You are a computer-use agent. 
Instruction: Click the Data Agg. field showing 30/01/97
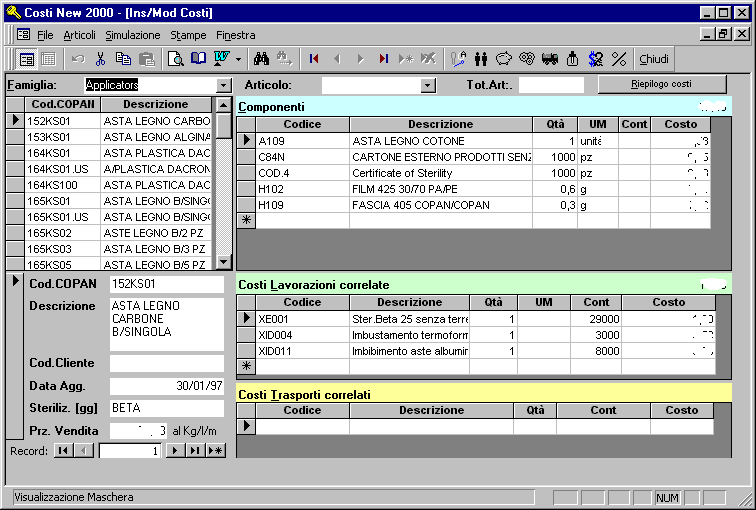pyautogui.click(x=167, y=386)
